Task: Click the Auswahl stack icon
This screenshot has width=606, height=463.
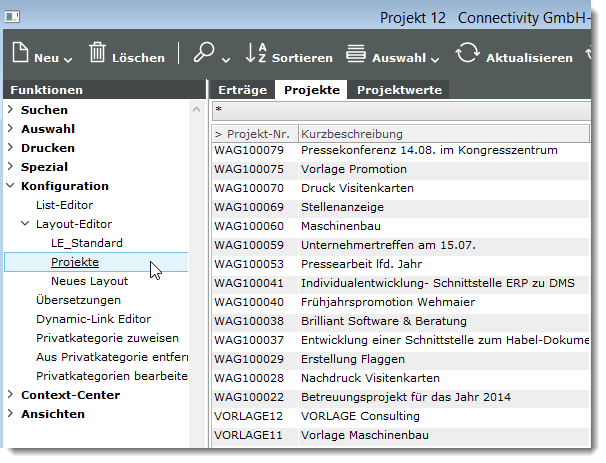Action: [356, 55]
